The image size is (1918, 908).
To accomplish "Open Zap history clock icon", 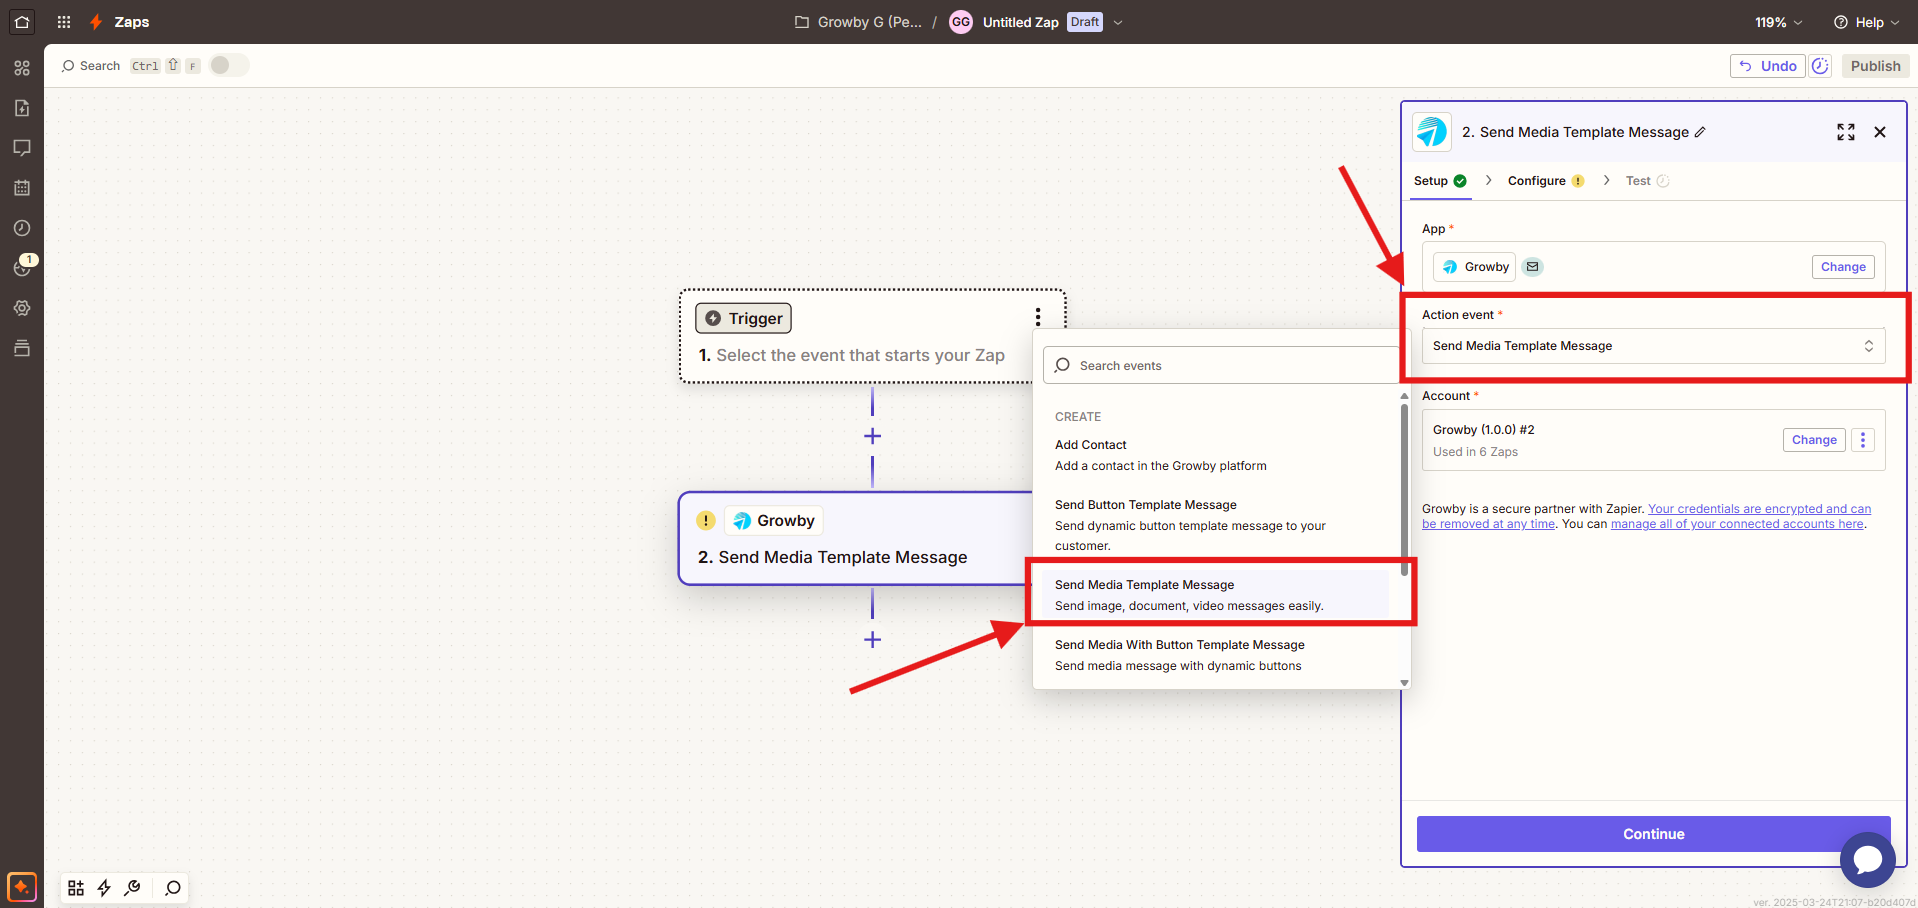I will [x=22, y=228].
